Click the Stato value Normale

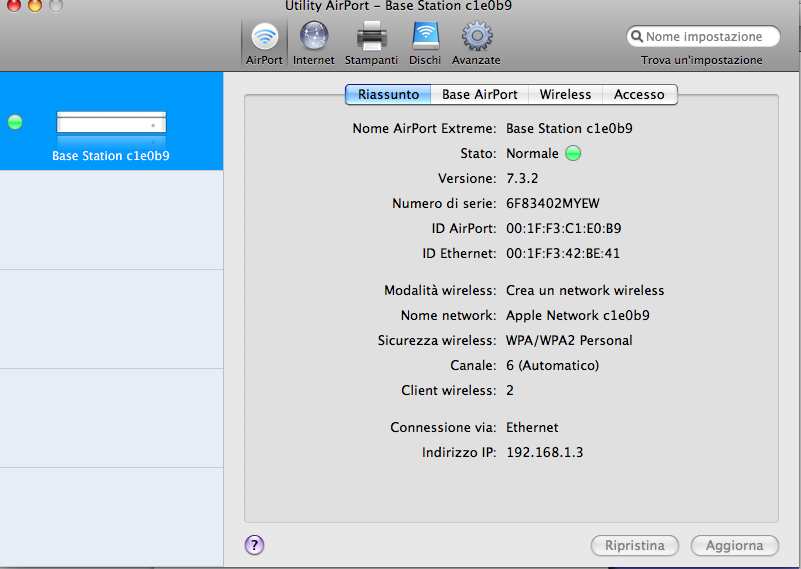532,153
